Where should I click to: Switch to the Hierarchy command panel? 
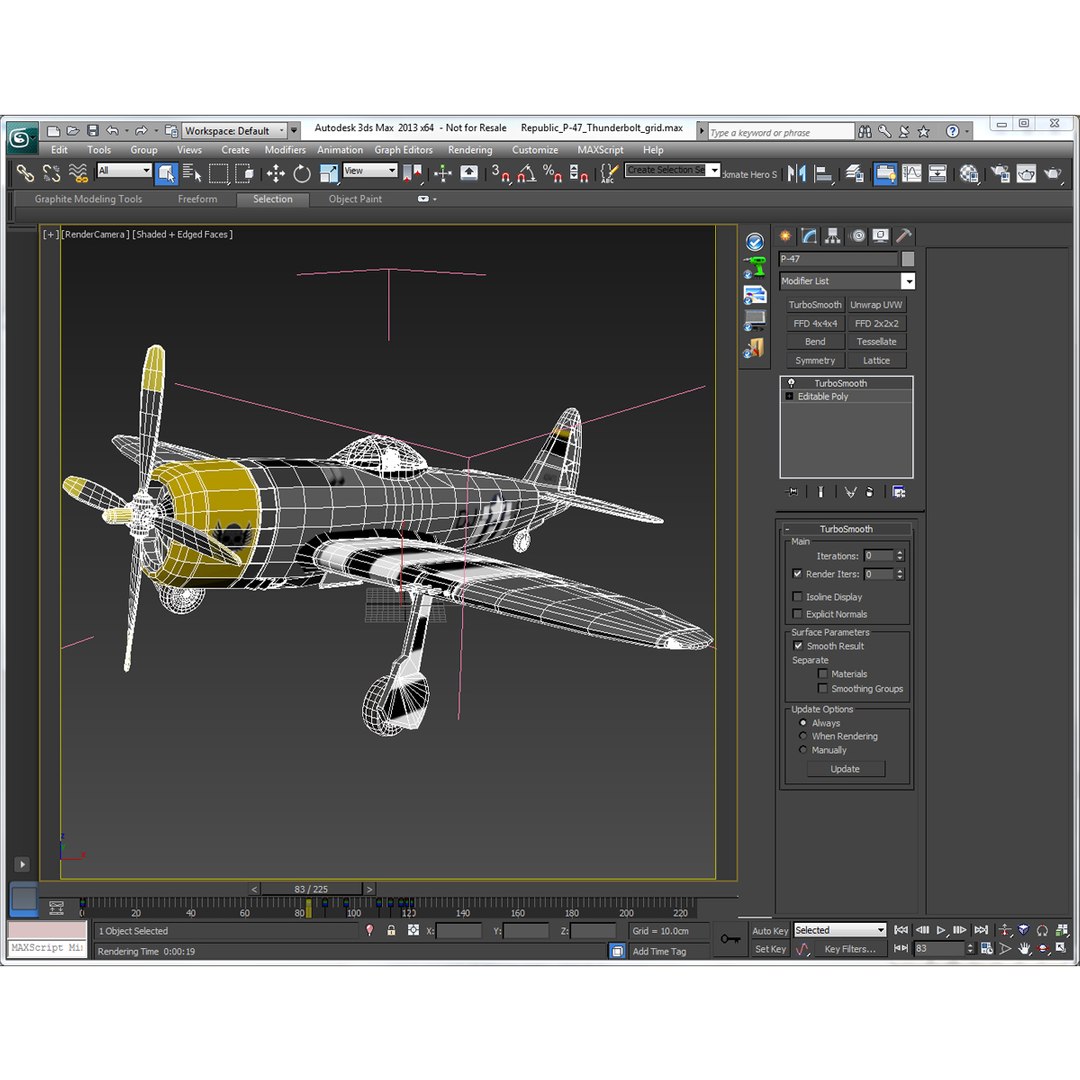tap(833, 236)
